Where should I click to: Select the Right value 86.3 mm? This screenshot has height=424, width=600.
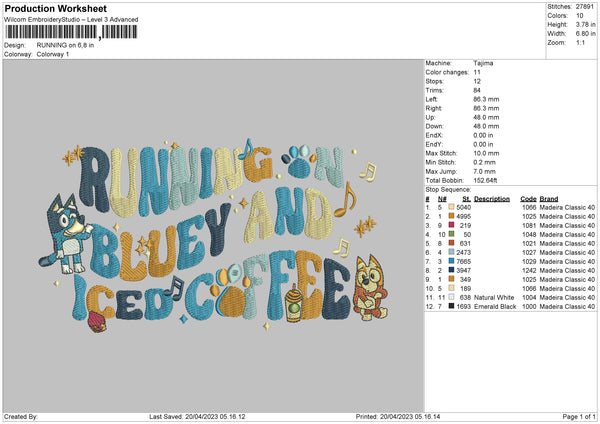click(486, 108)
